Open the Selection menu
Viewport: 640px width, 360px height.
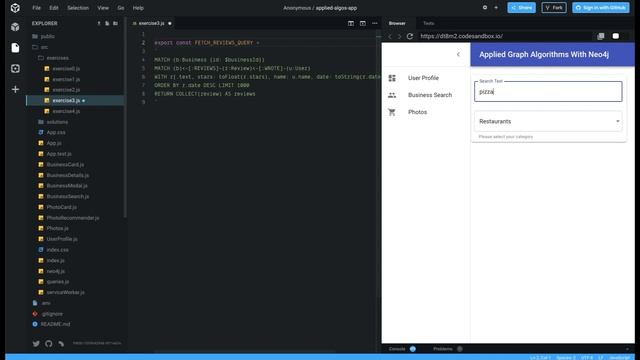pos(78,8)
